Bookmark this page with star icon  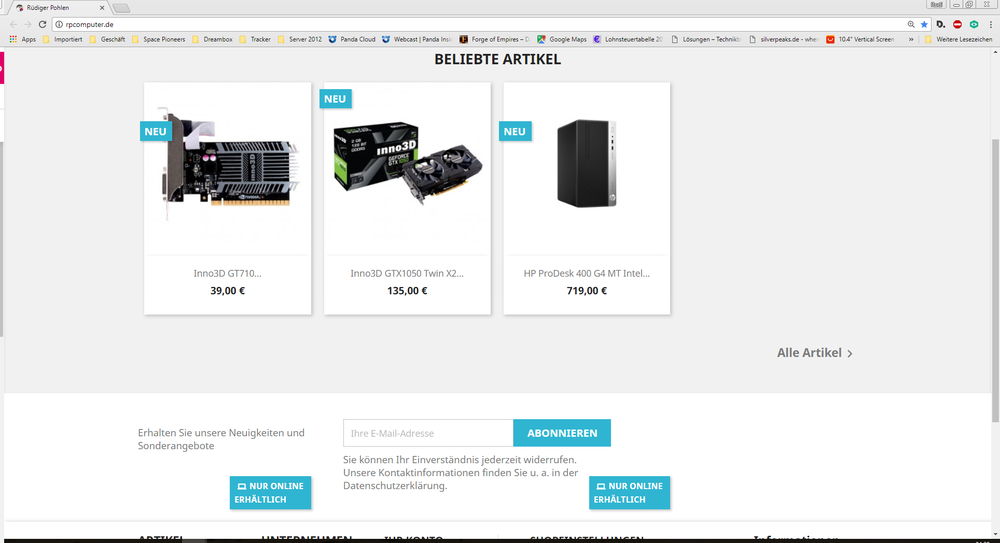click(924, 24)
